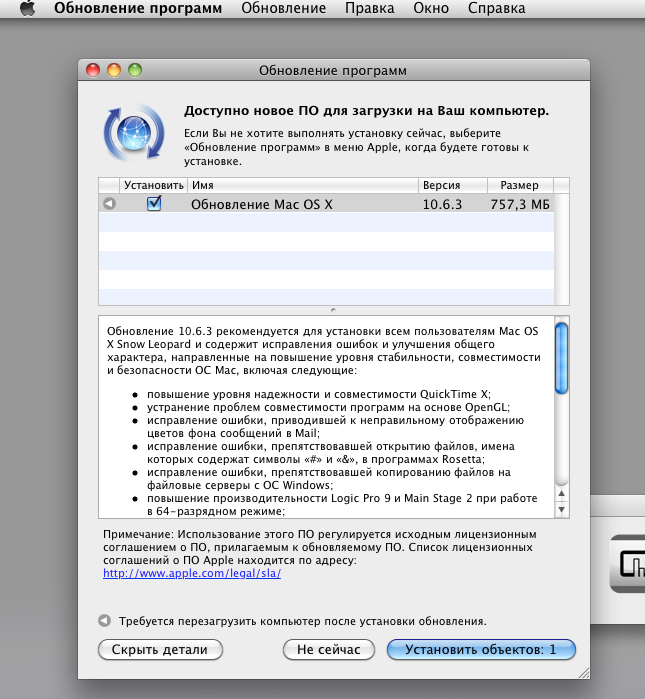
Task: Open the Обновление menu
Action: coord(283,8)
